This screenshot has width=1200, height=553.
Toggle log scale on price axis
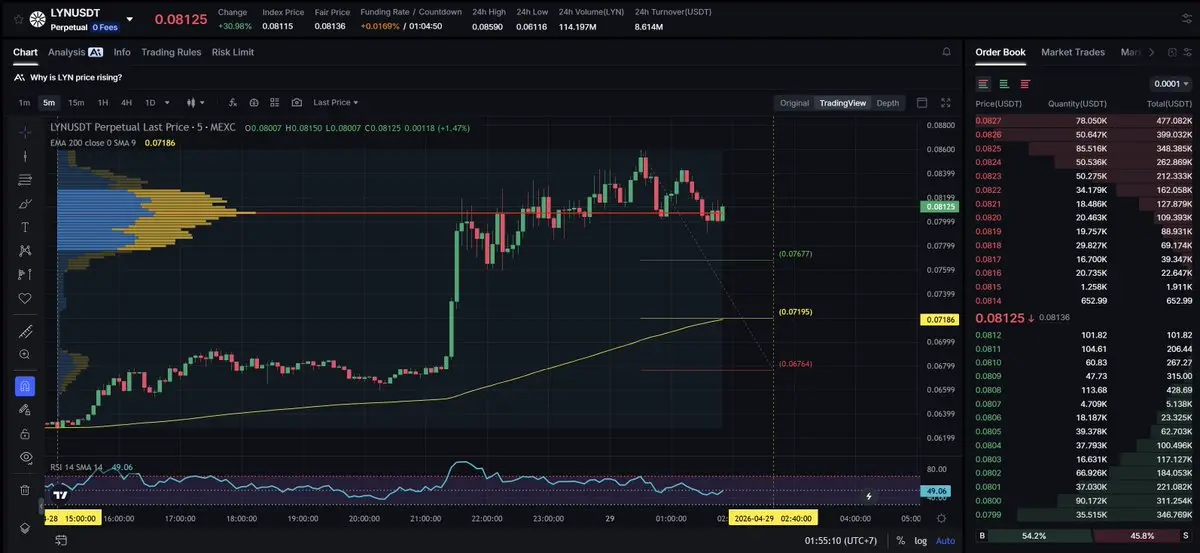coord(921,541)
